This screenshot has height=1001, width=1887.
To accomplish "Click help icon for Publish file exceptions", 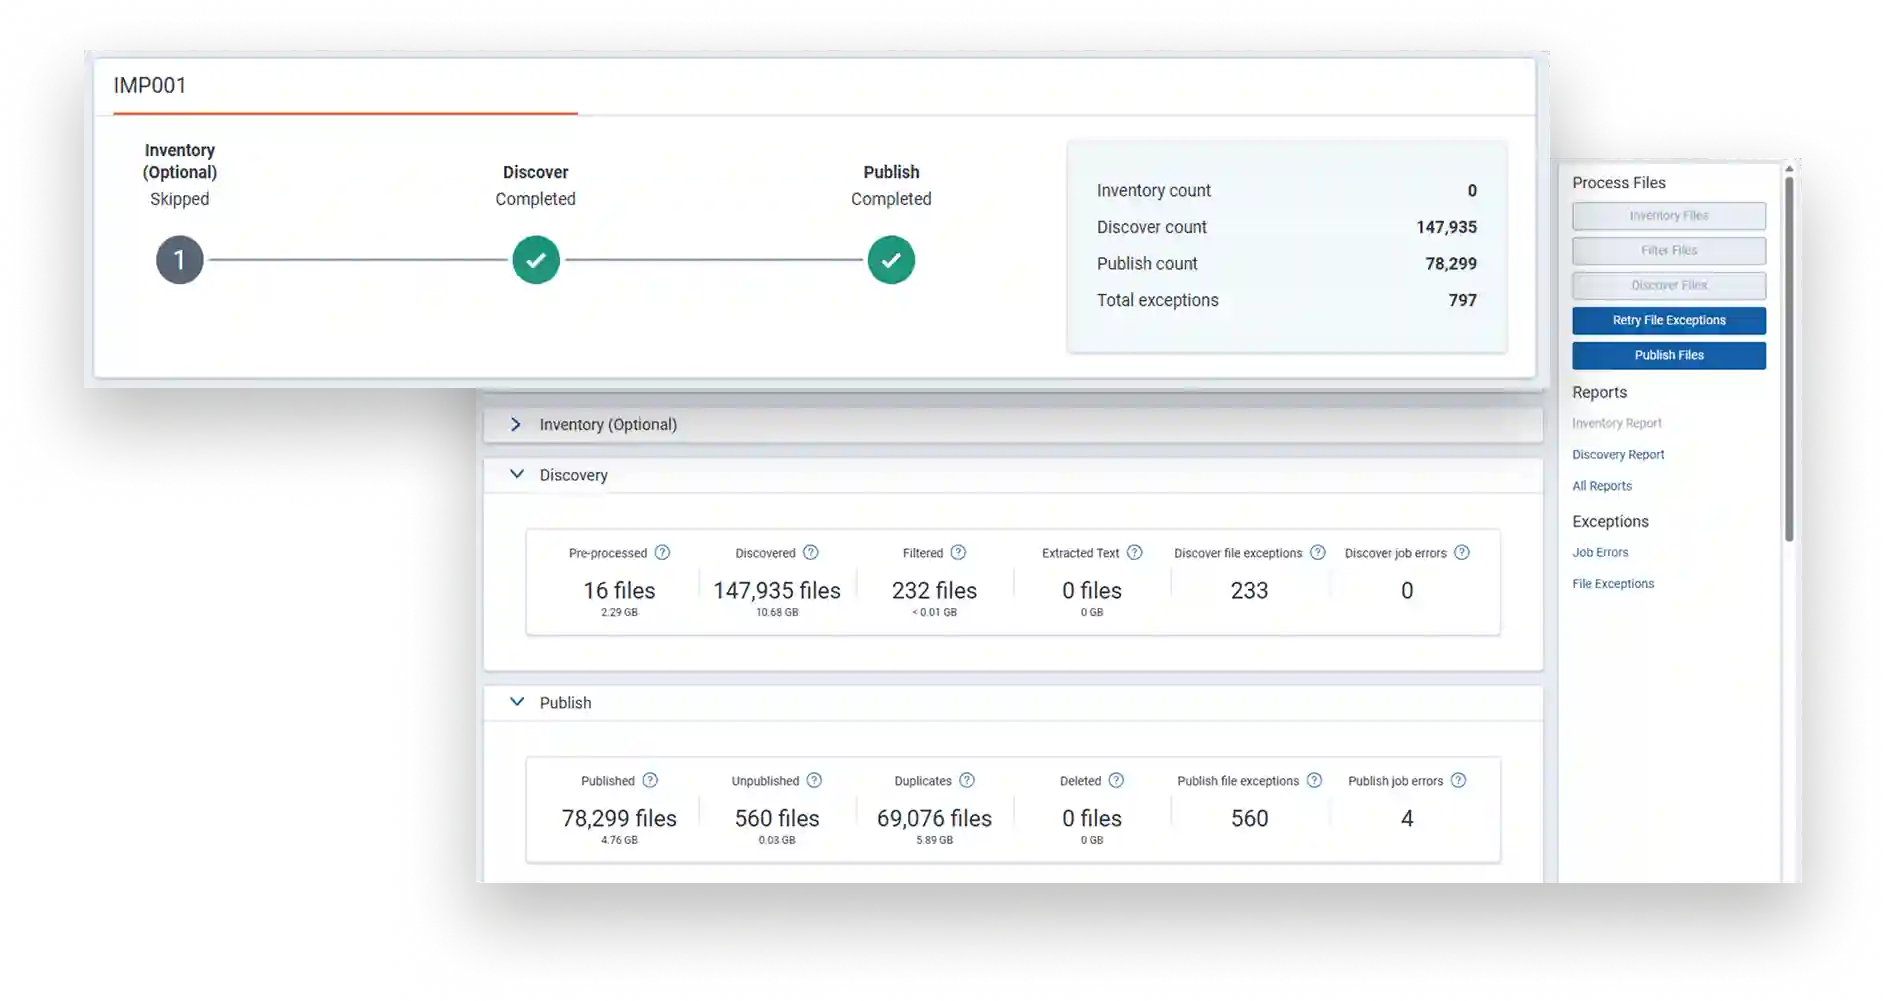I will click(x=1314, y=781).
